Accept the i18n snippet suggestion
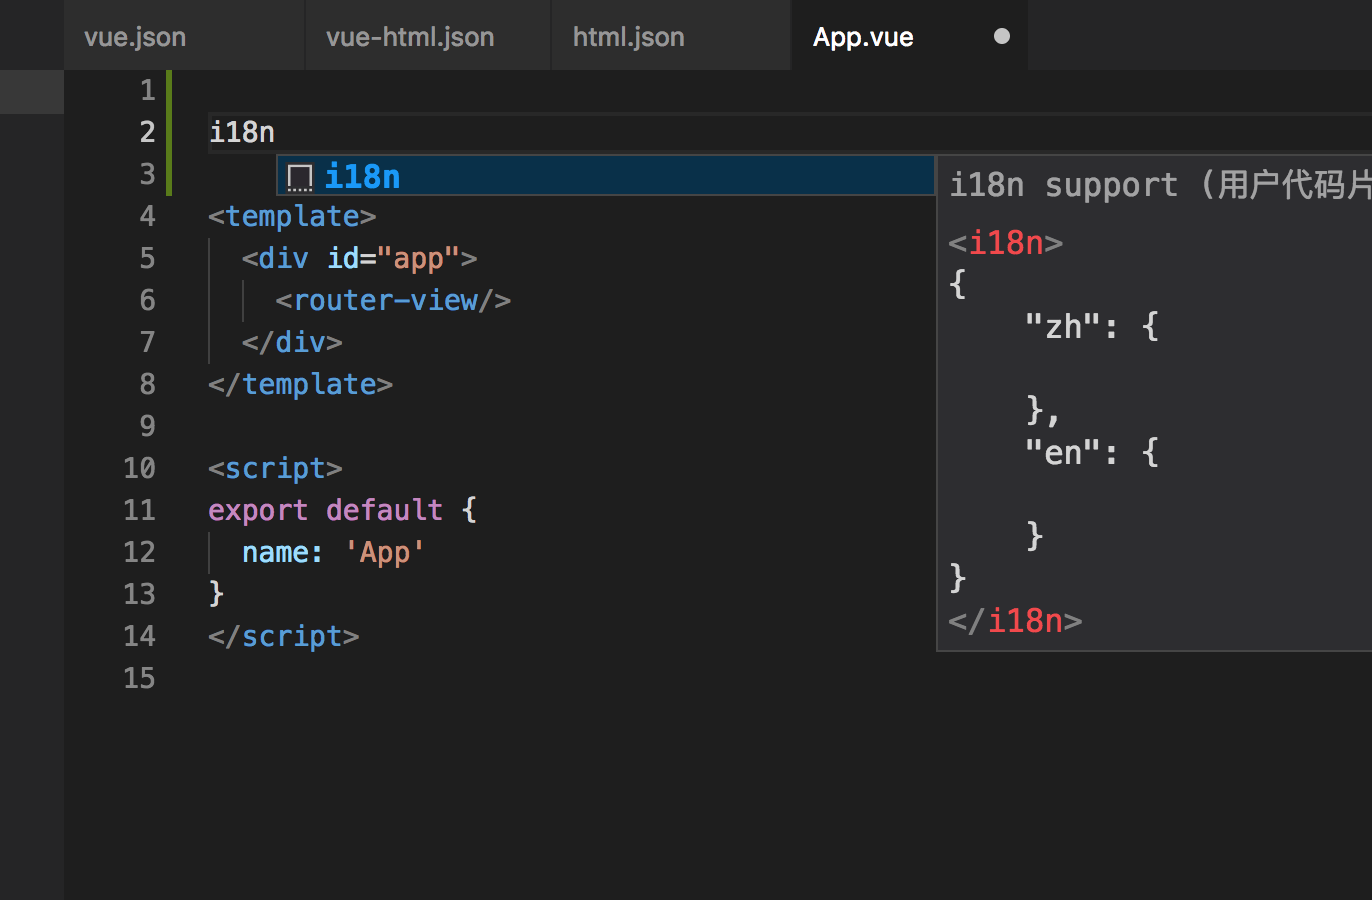 tap(606, 176)
